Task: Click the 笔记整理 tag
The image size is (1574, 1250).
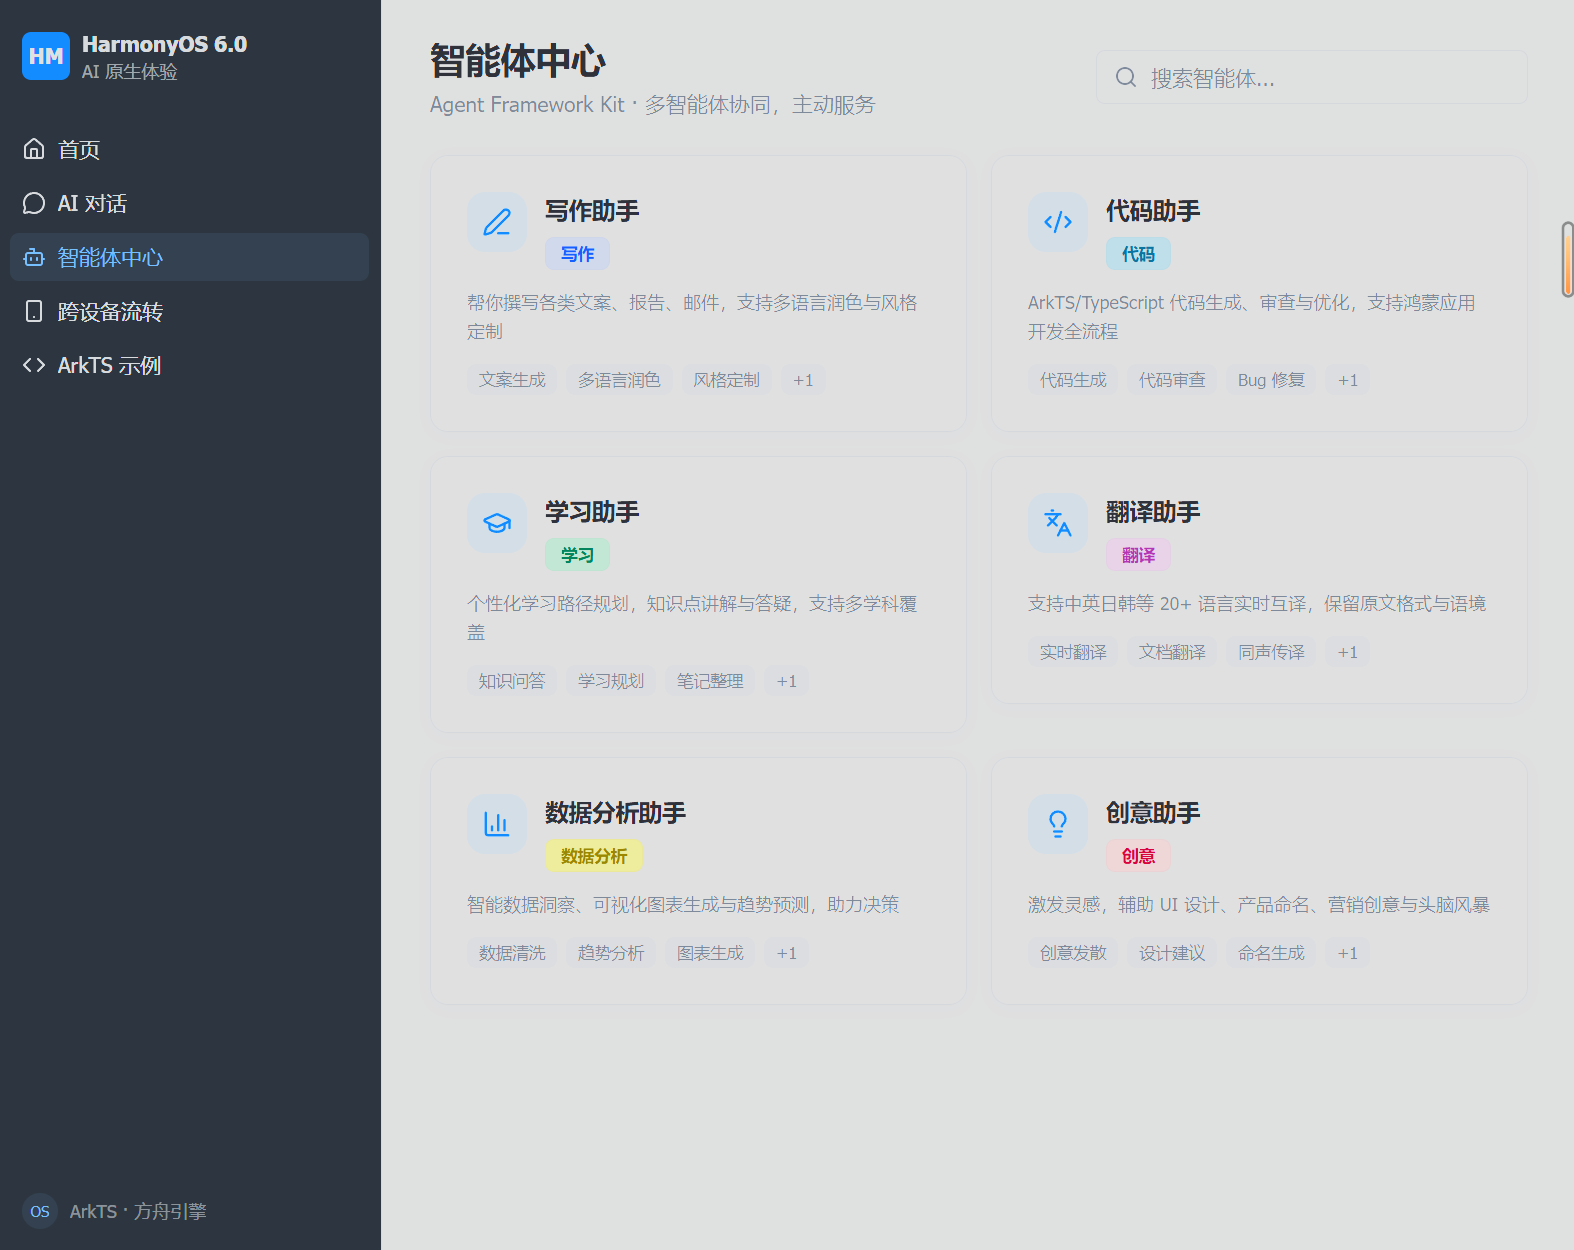Action: pos(710,681)
